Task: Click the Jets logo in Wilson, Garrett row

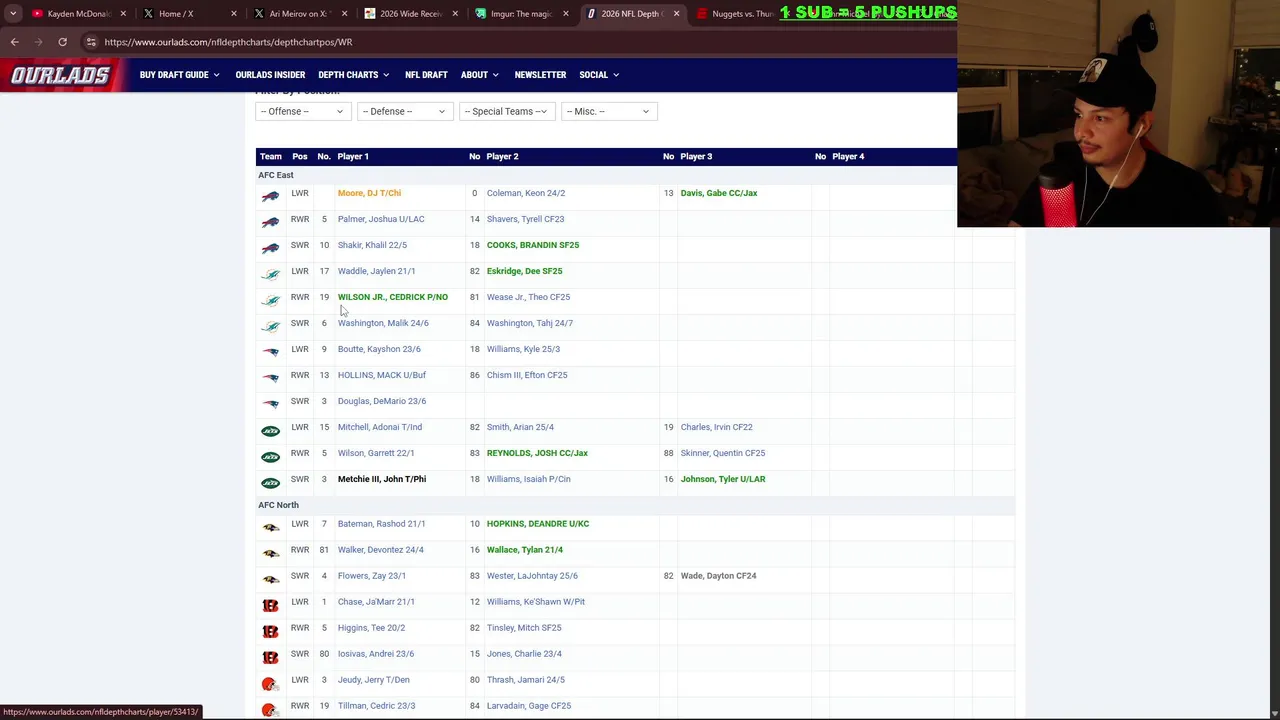Action: point(270,457)
